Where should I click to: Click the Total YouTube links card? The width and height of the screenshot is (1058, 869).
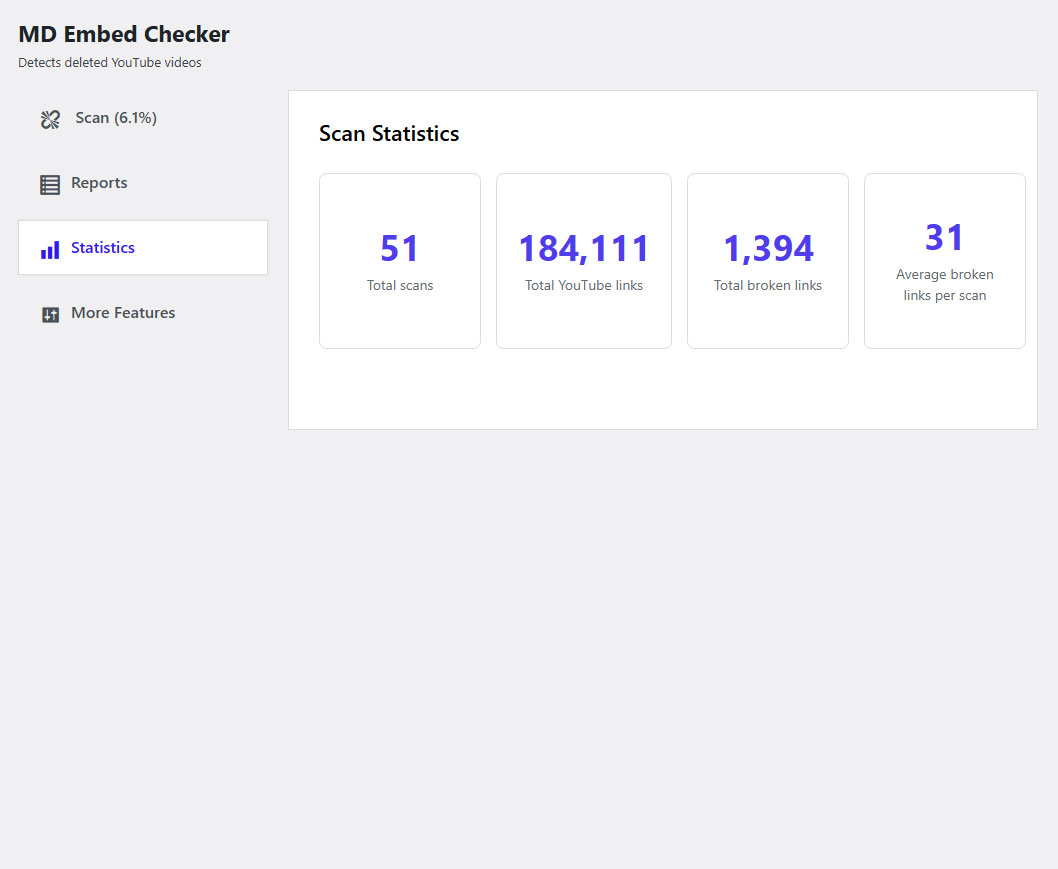(x=583, y=261)
